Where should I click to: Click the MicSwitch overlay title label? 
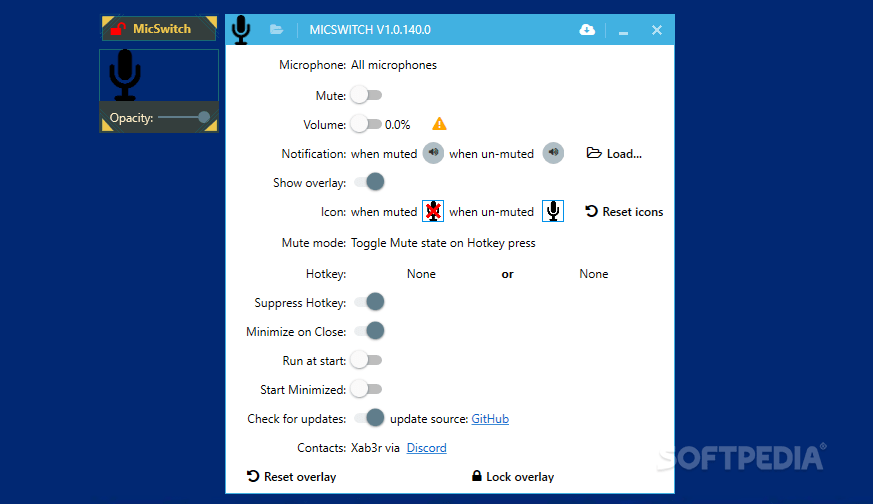[162, 29]
